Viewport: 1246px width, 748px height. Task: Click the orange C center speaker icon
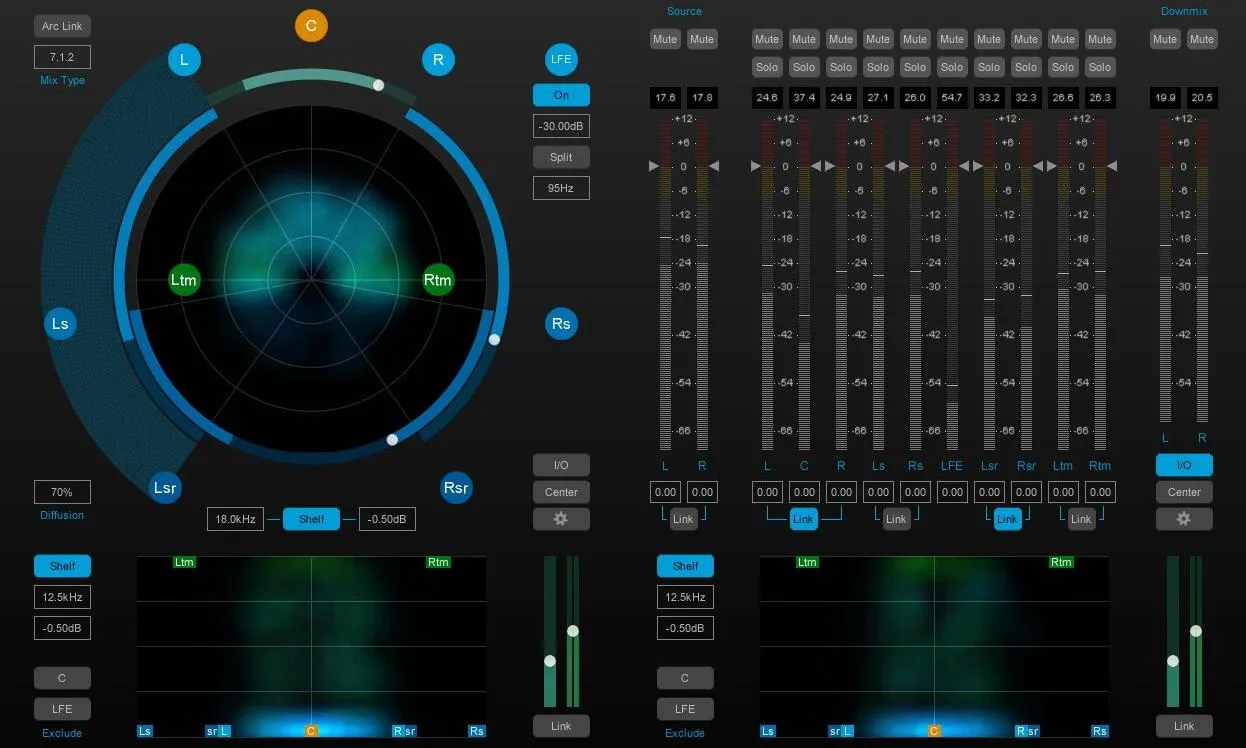[311, 26]
